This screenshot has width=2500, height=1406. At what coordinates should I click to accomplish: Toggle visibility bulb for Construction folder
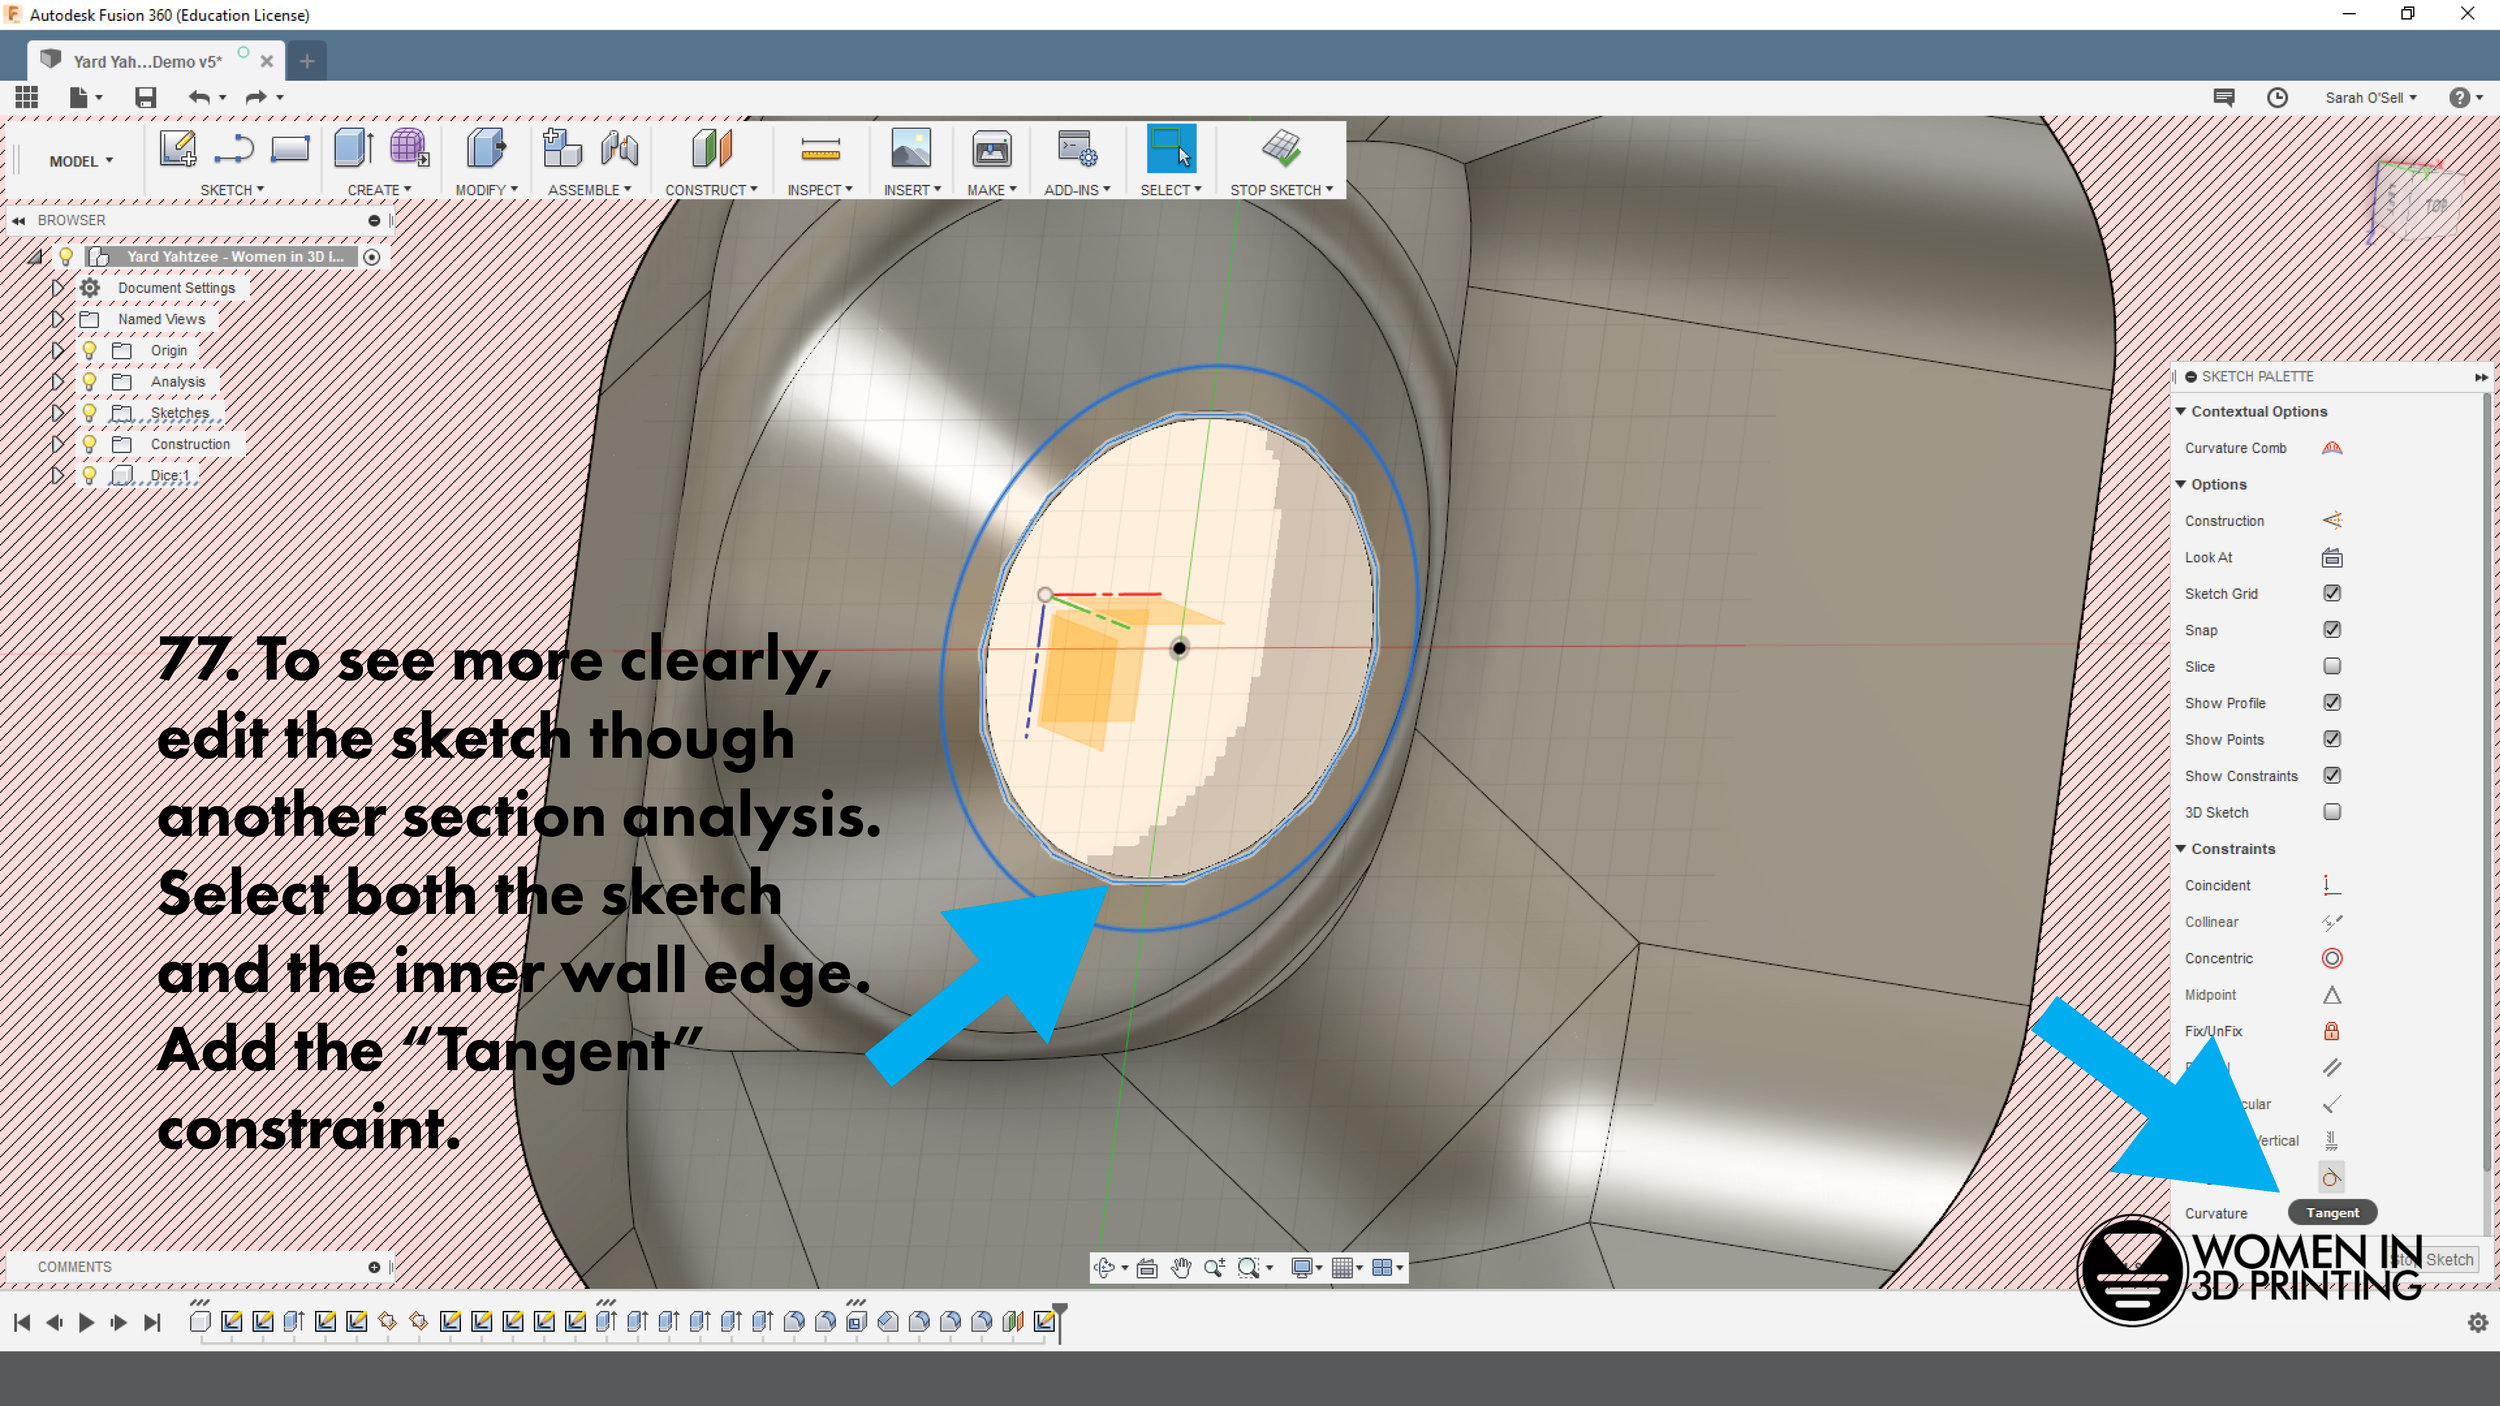tap(89, 444)
